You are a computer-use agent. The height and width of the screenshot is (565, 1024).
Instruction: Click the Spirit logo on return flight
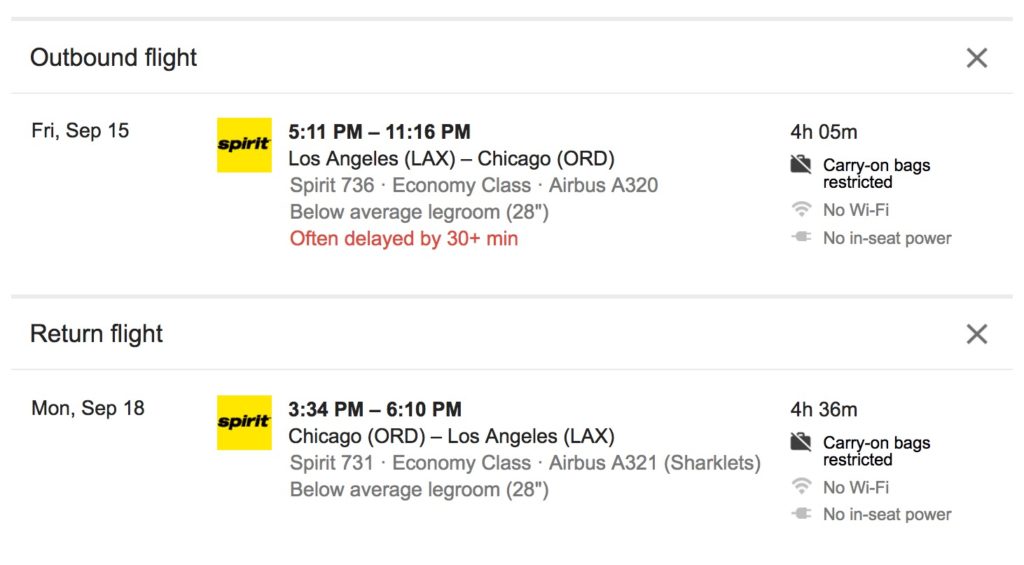(x=244, y=422)
